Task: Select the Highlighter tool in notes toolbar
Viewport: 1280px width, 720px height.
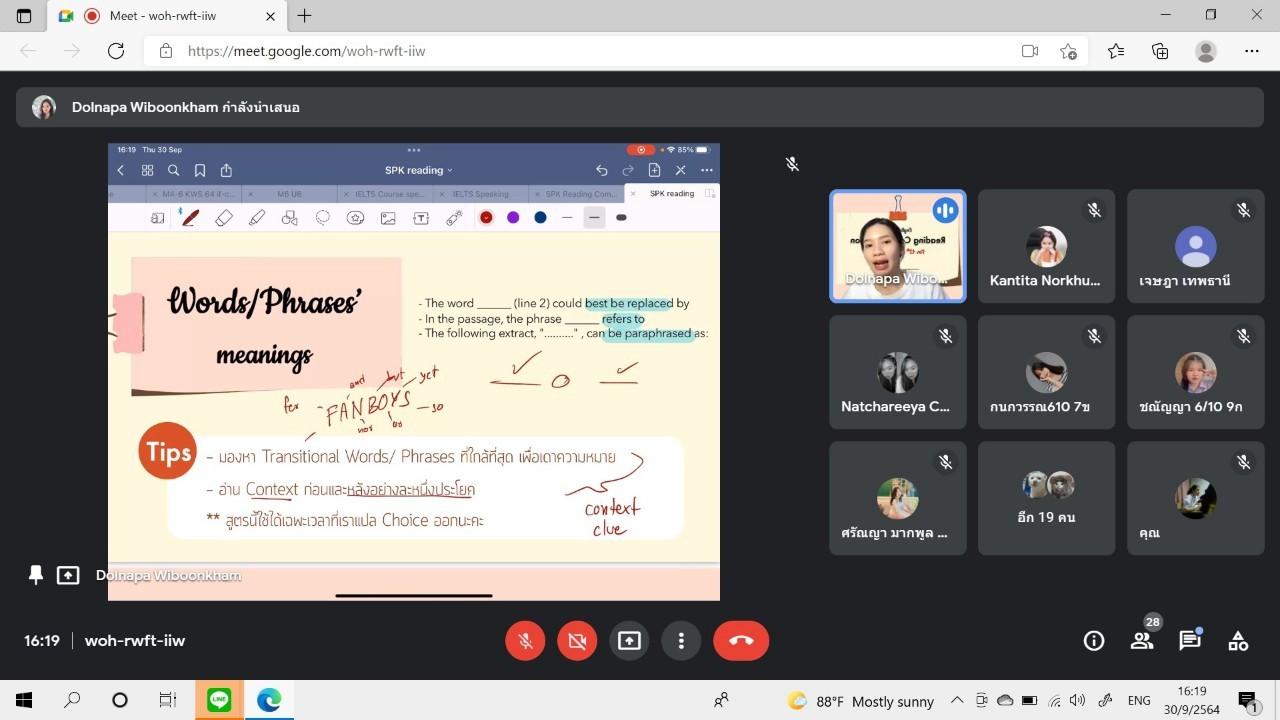Action: [257, 217]
